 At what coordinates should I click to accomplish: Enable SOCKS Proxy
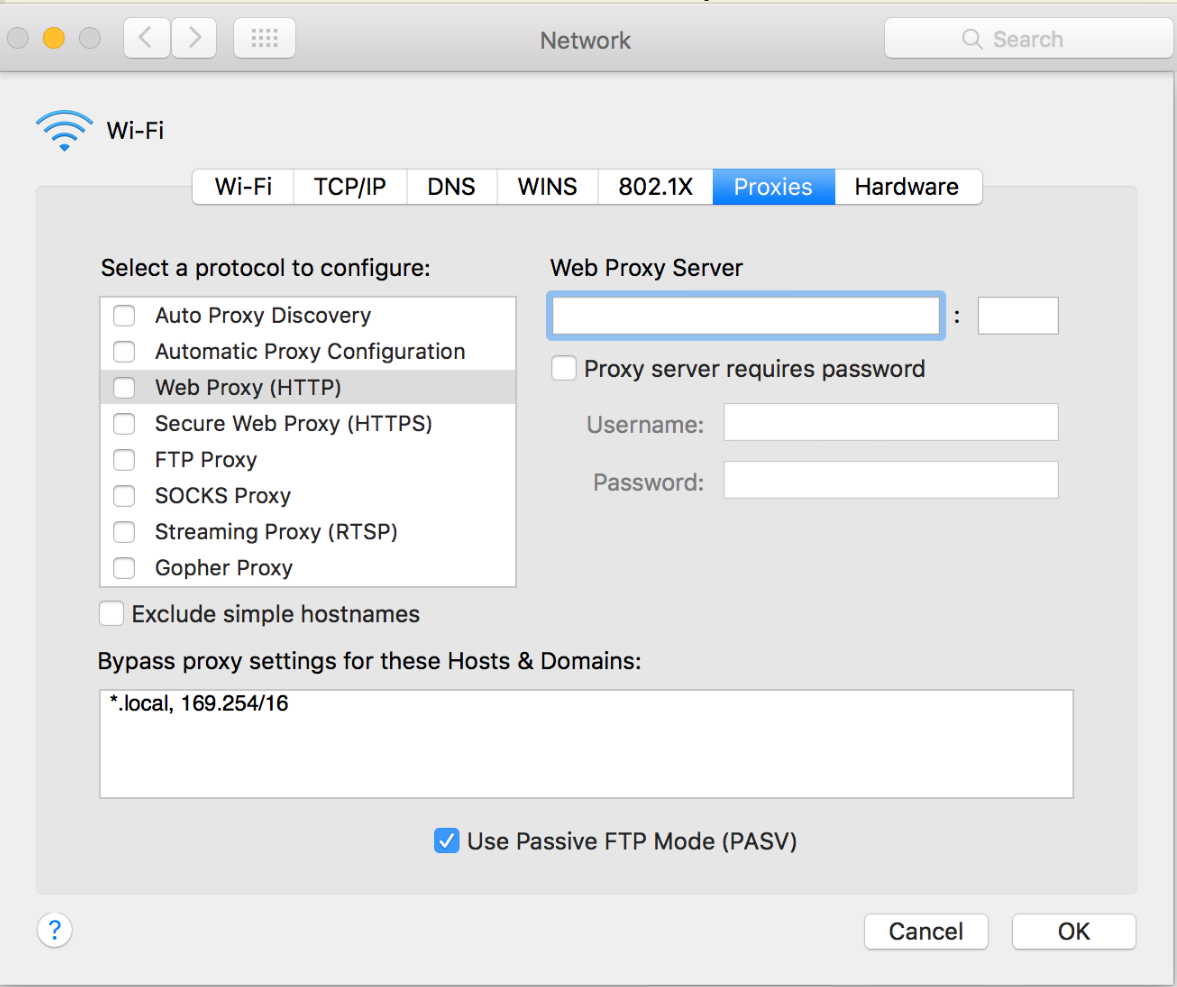(x=124, y=495)
